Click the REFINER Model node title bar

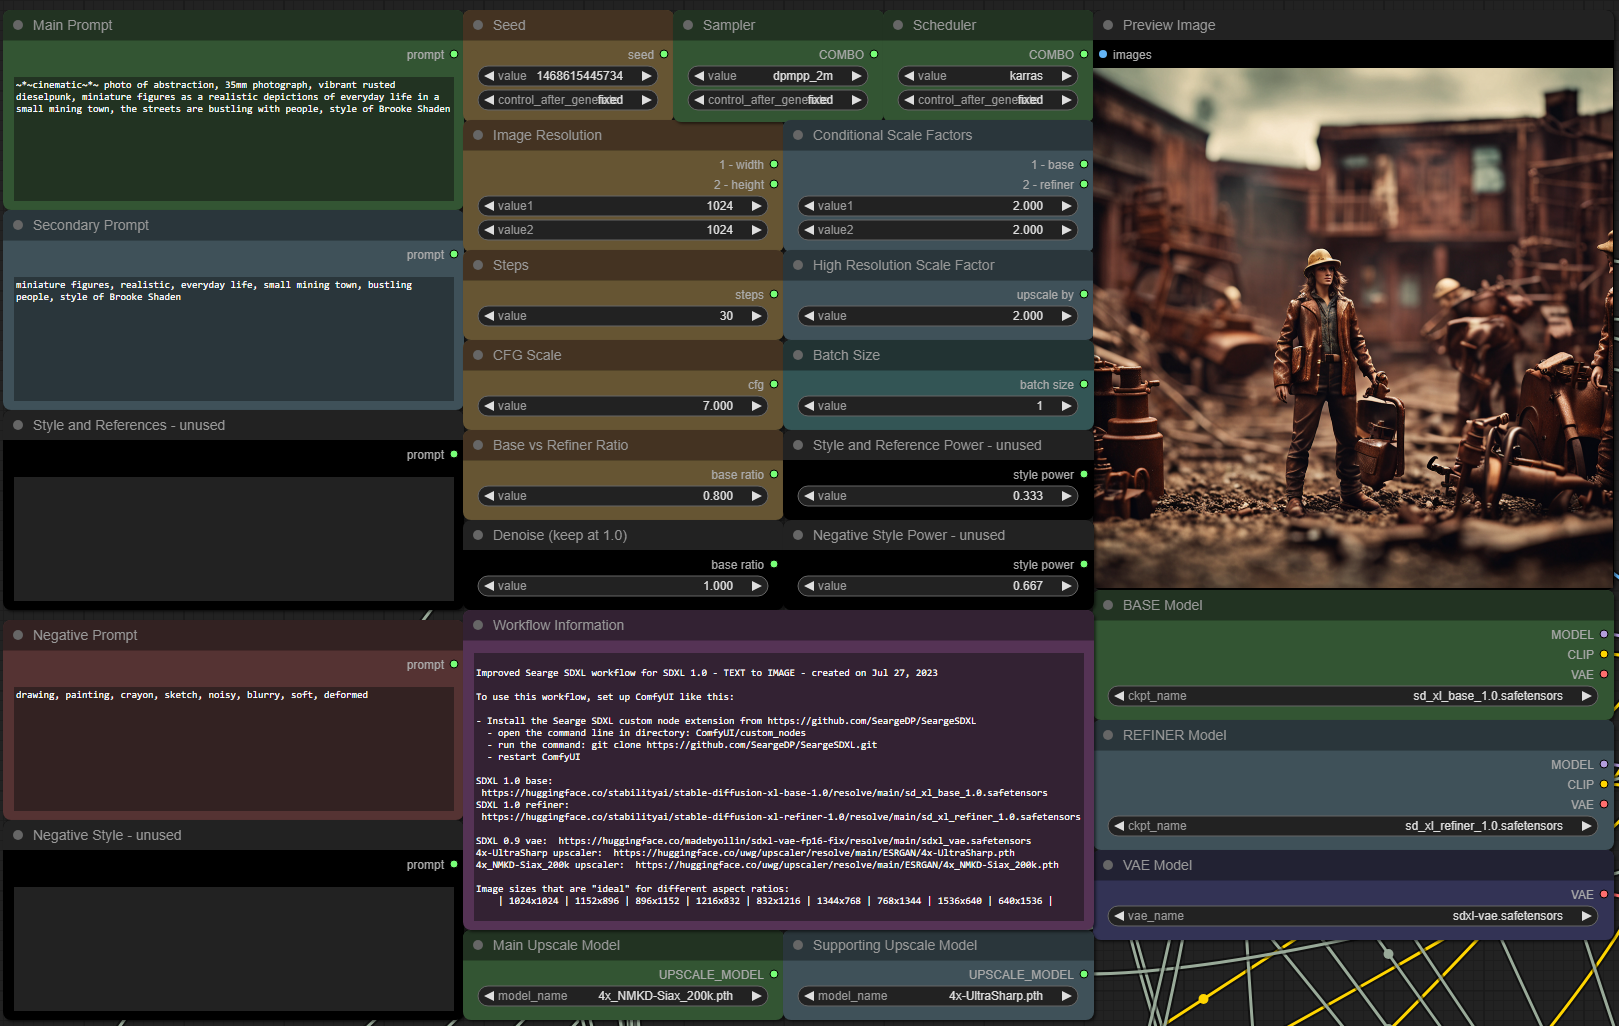1174,735
